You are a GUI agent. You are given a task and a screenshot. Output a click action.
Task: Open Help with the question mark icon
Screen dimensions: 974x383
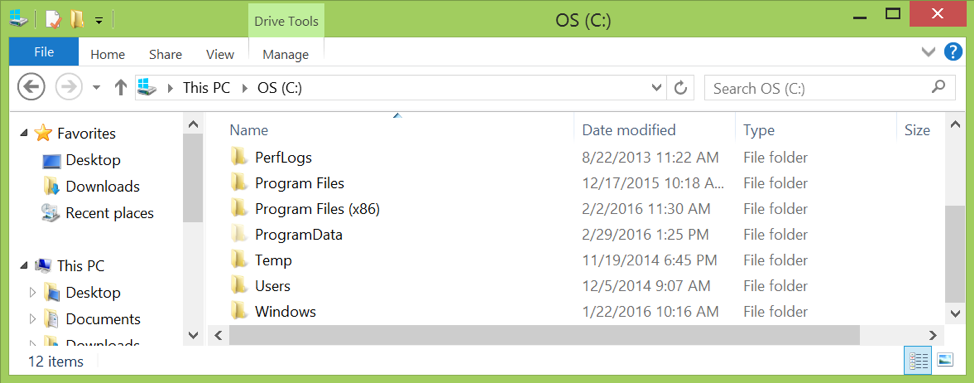953,52
